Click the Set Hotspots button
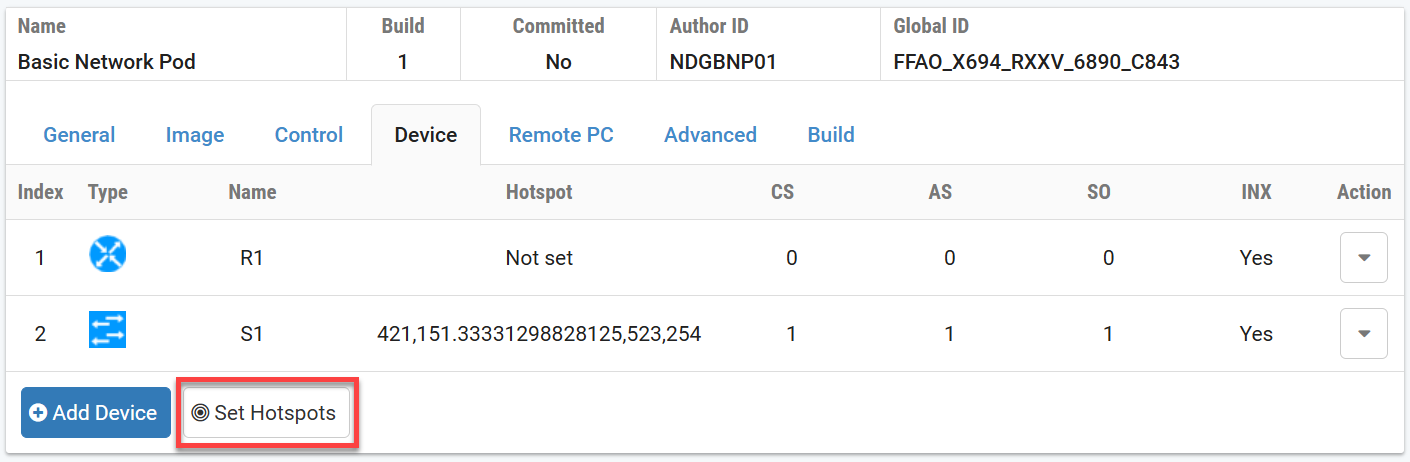 point(266,413)
